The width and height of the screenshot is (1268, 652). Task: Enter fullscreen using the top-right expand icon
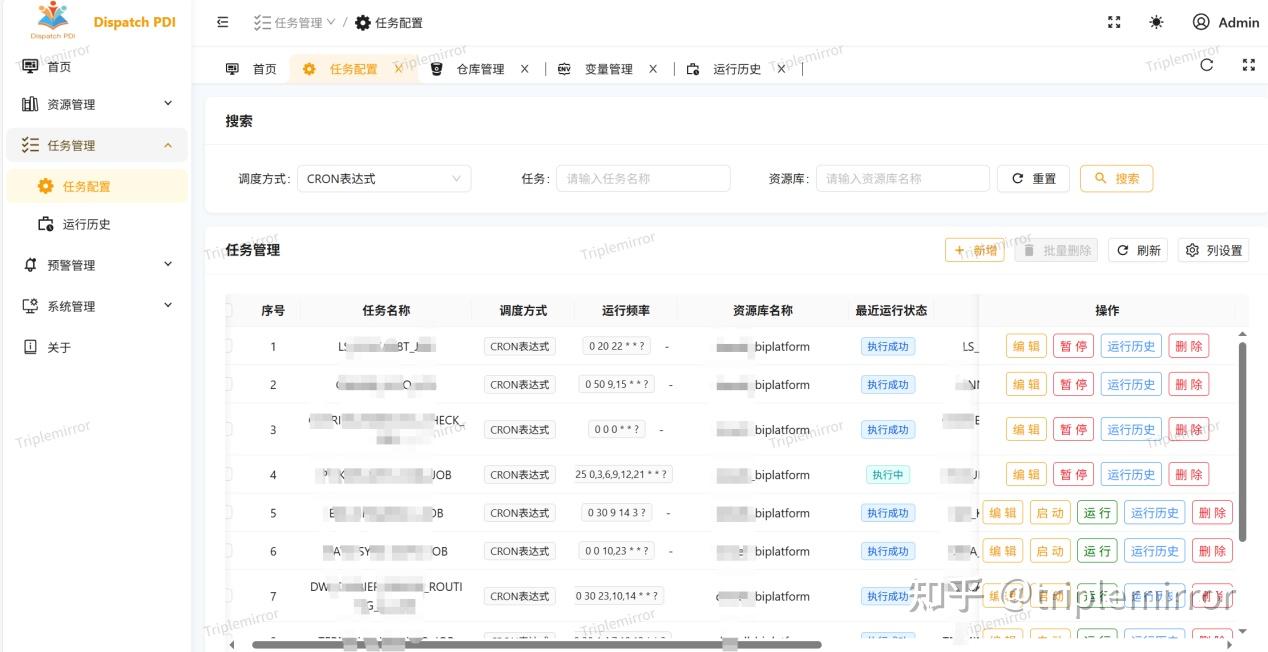click(x=1114, y=20)
